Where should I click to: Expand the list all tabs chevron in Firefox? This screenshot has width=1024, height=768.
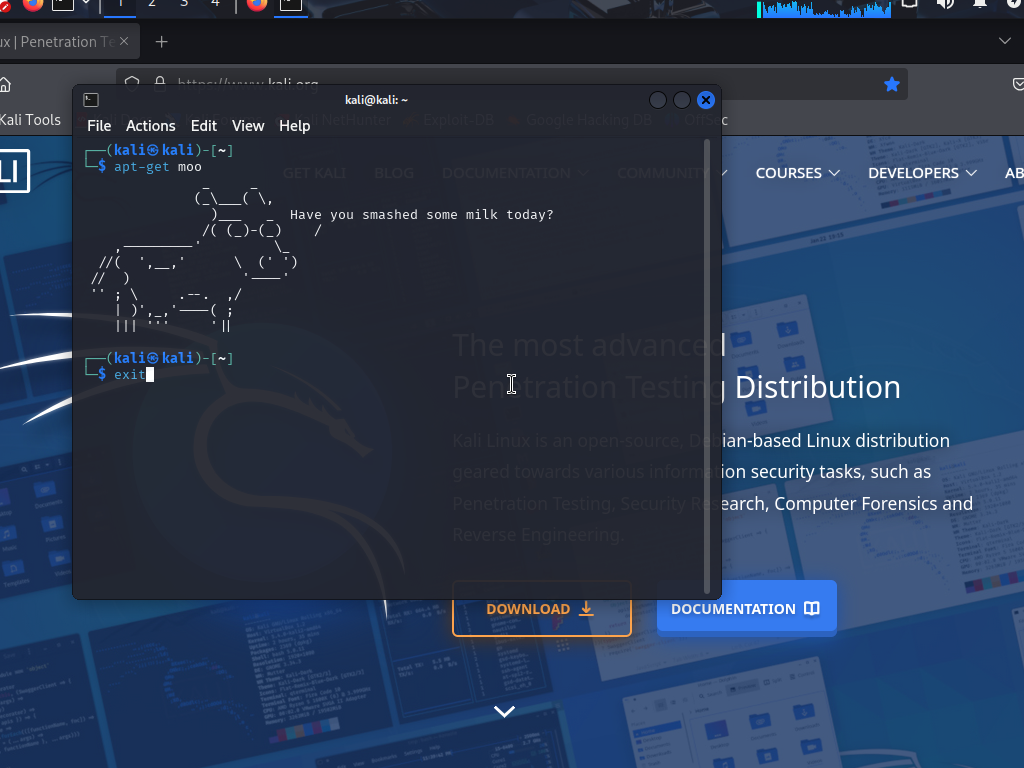pos(1004,41)
